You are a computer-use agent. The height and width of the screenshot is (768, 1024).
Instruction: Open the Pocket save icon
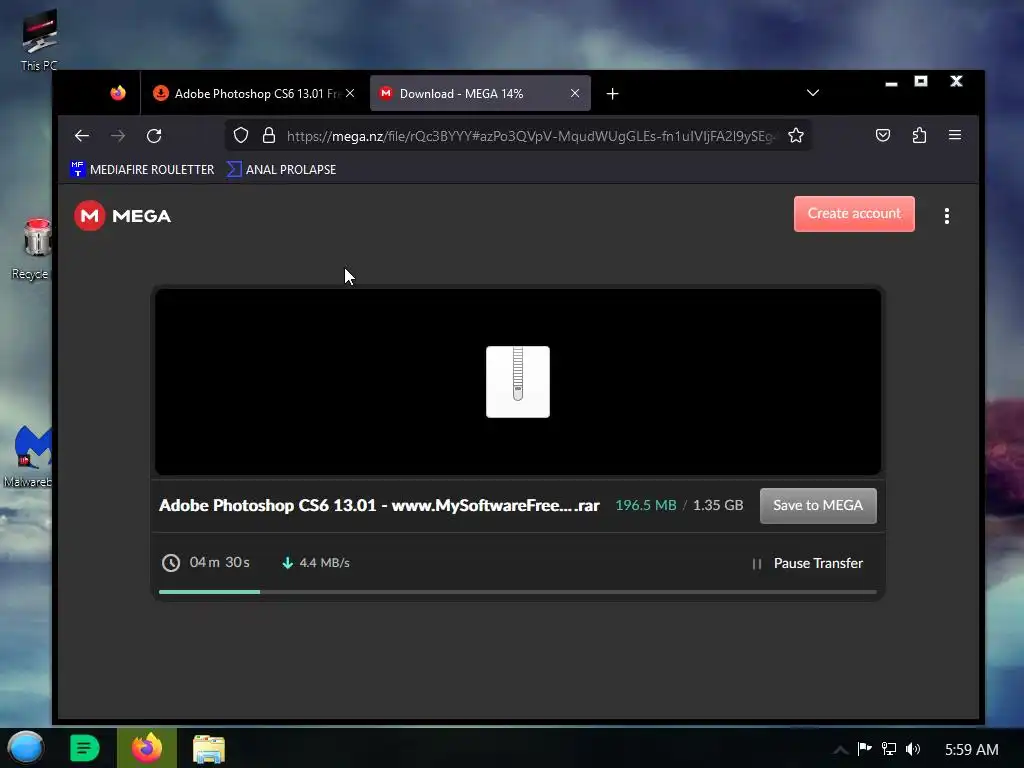[x=882, y=135]
